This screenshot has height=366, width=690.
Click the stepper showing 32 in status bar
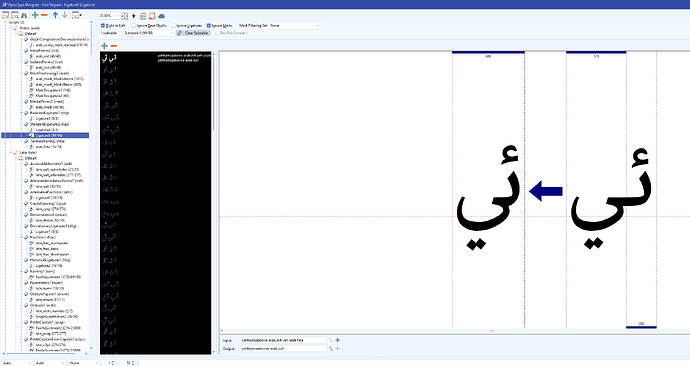coord(128,363)
